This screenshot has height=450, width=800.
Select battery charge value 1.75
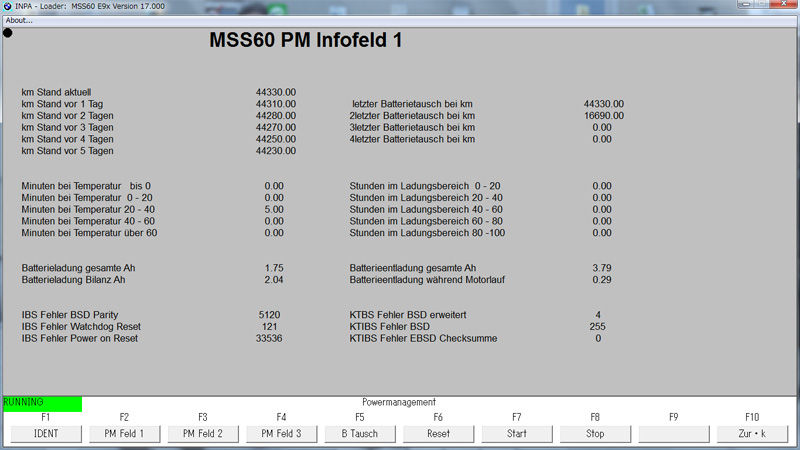[x=274, y=268]
